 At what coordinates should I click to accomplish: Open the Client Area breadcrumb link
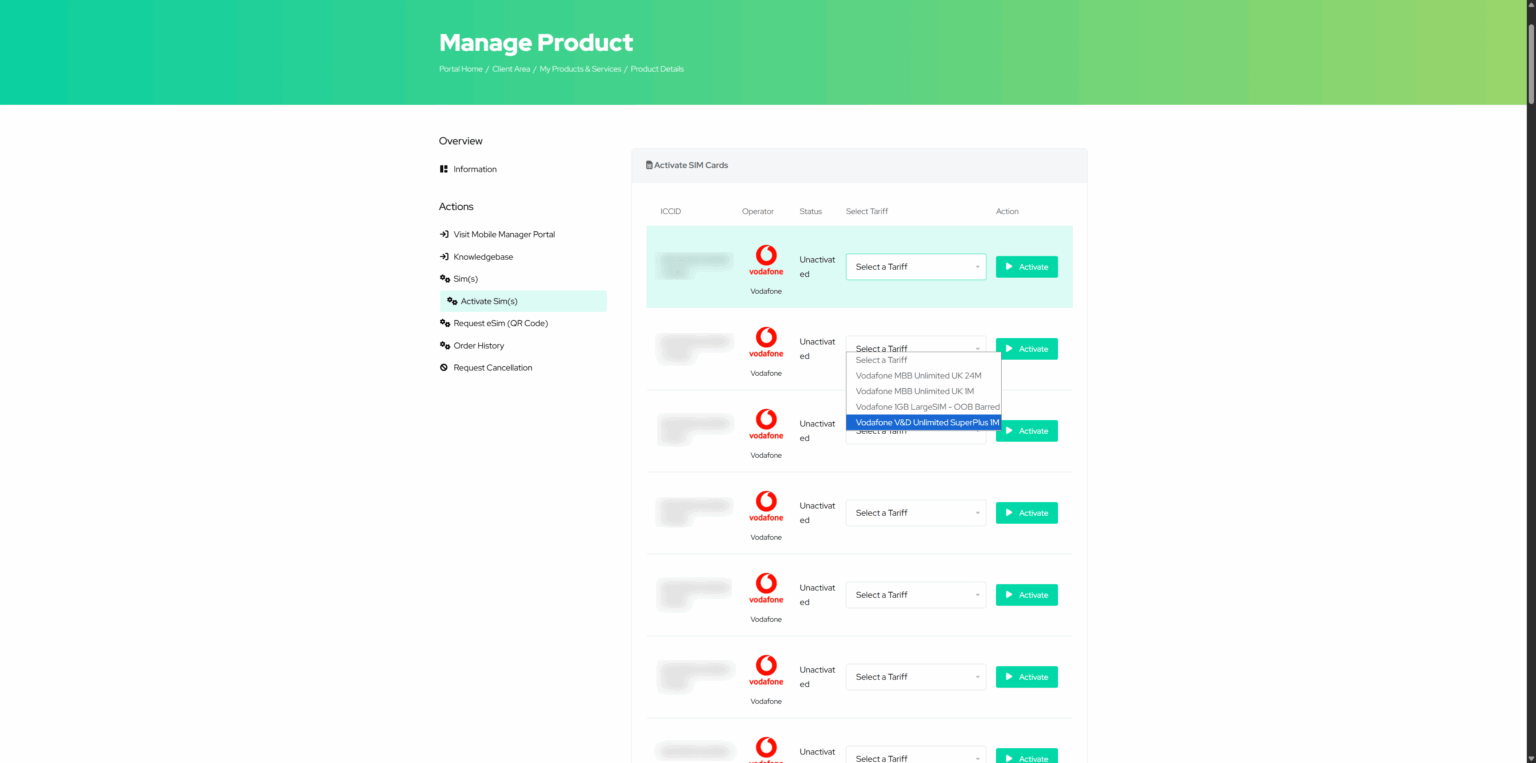[x=511, y=68]
